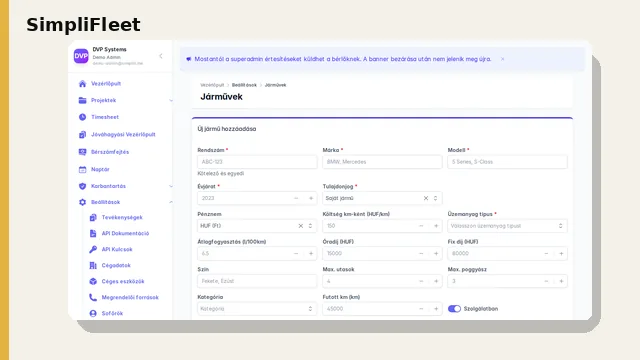The height and width of the screenshot is (360, 640).
Task: Click the Beállítások gear icon
Action: [x=82, y=202]
